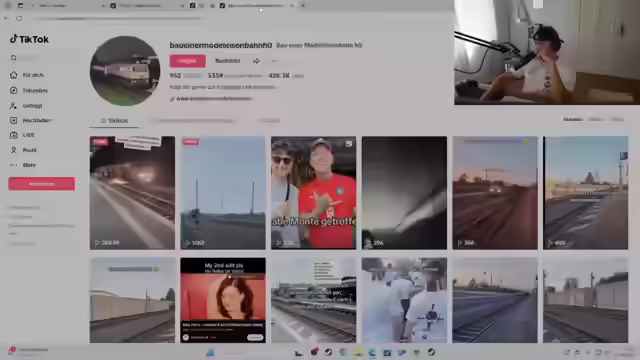Click the browser refresh icon
This screenshot has width=640, height=360.
coord(19,18)
